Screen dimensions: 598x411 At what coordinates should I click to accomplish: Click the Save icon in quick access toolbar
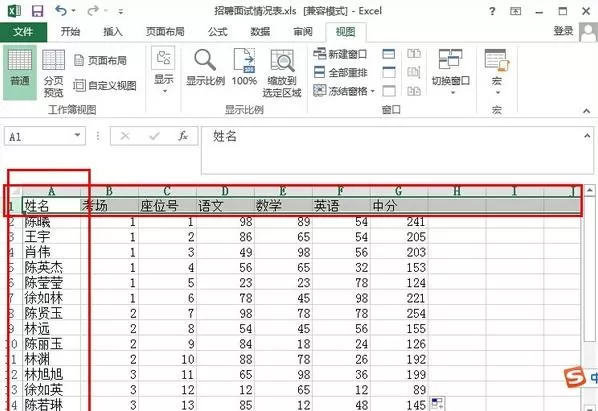(x=37, y=11)
